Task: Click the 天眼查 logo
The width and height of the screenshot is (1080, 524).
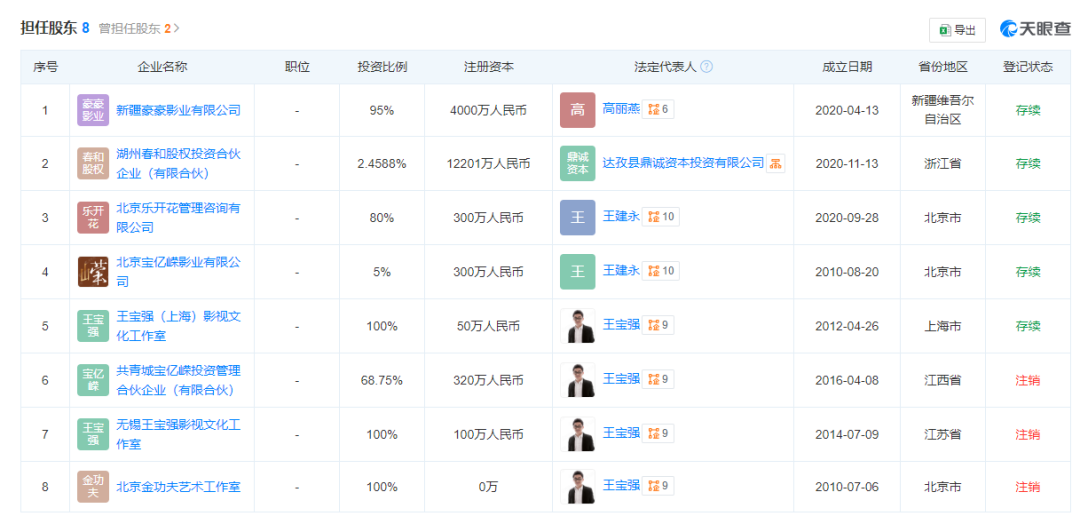Action: coord(1036,29)
